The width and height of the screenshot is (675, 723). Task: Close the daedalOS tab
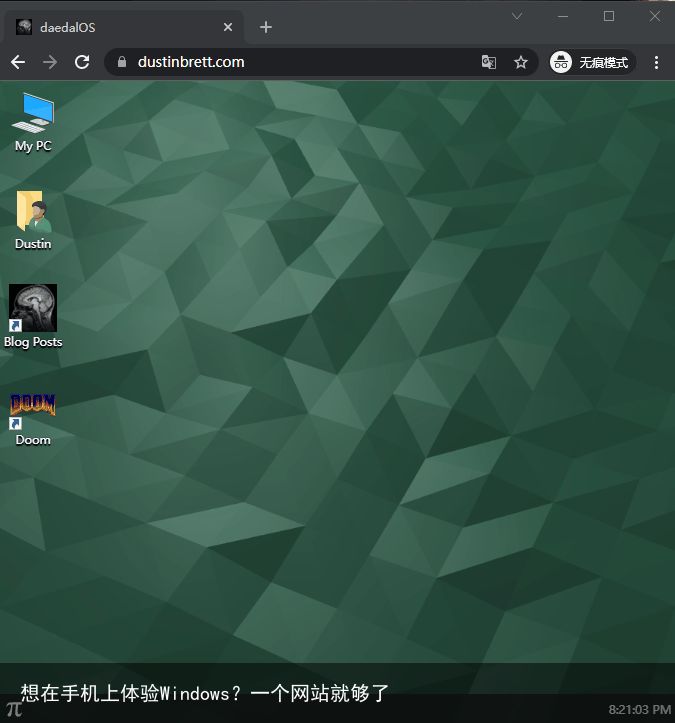[228, 27]
